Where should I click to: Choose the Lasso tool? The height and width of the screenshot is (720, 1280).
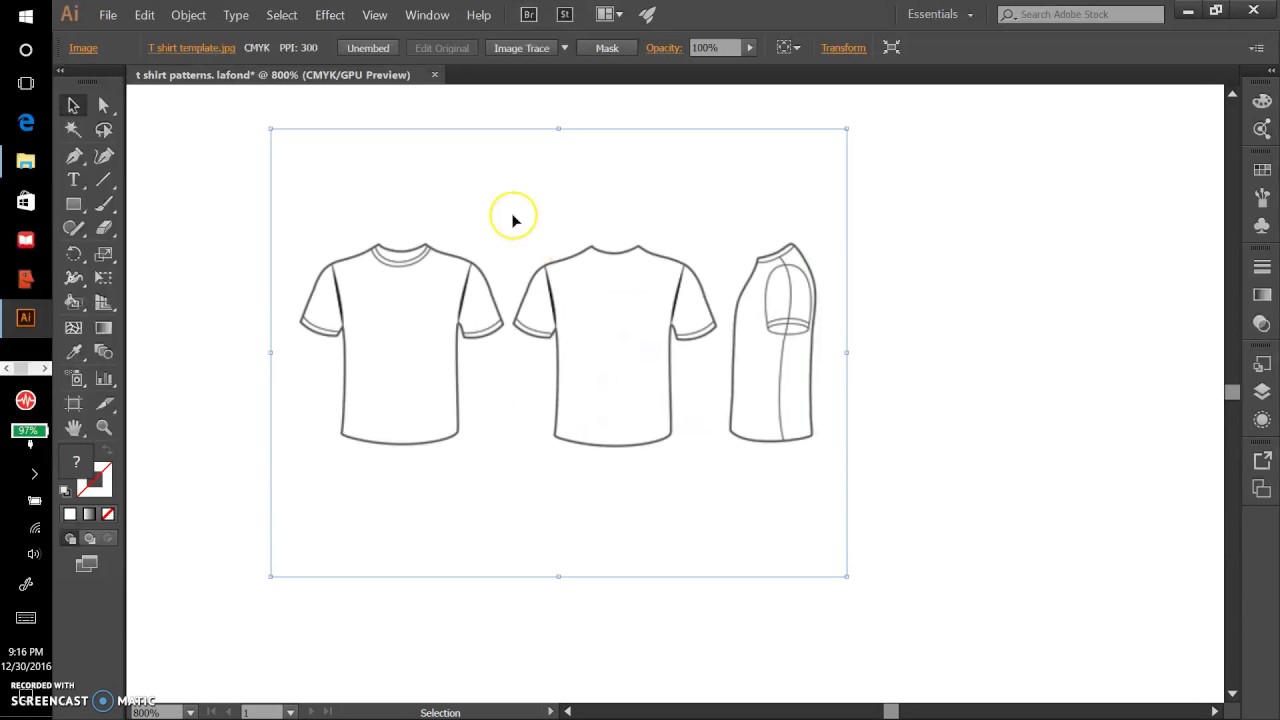tap(104, 130)
